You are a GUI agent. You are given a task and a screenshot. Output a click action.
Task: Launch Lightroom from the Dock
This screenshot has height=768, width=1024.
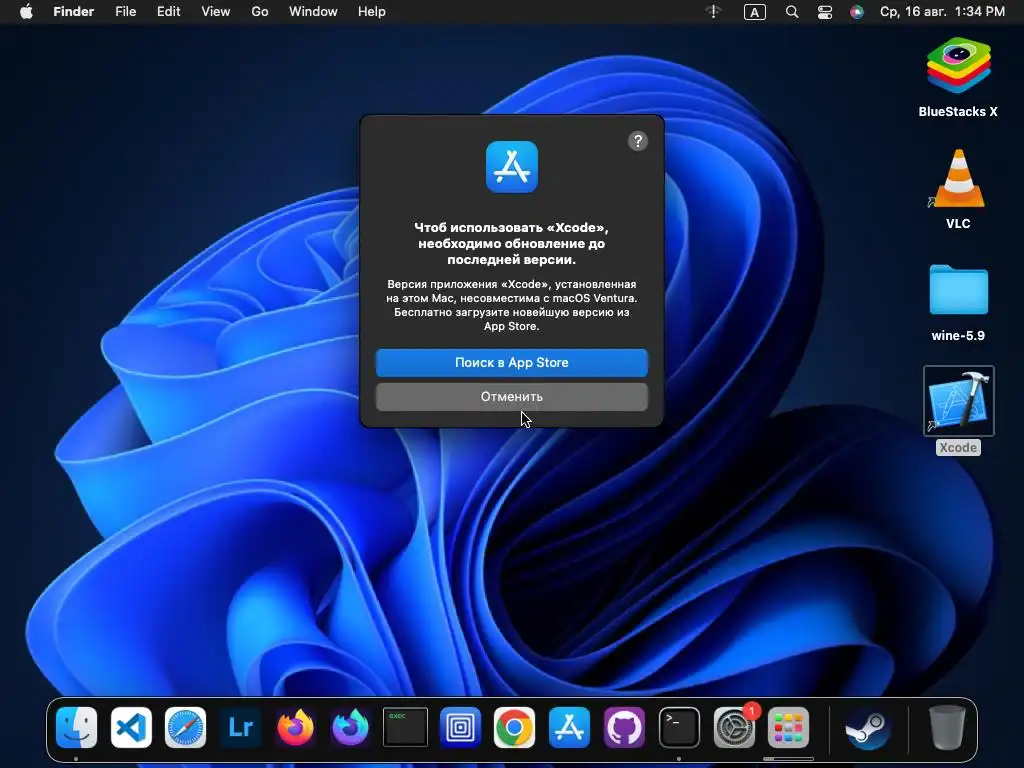[x=240, y=727]
